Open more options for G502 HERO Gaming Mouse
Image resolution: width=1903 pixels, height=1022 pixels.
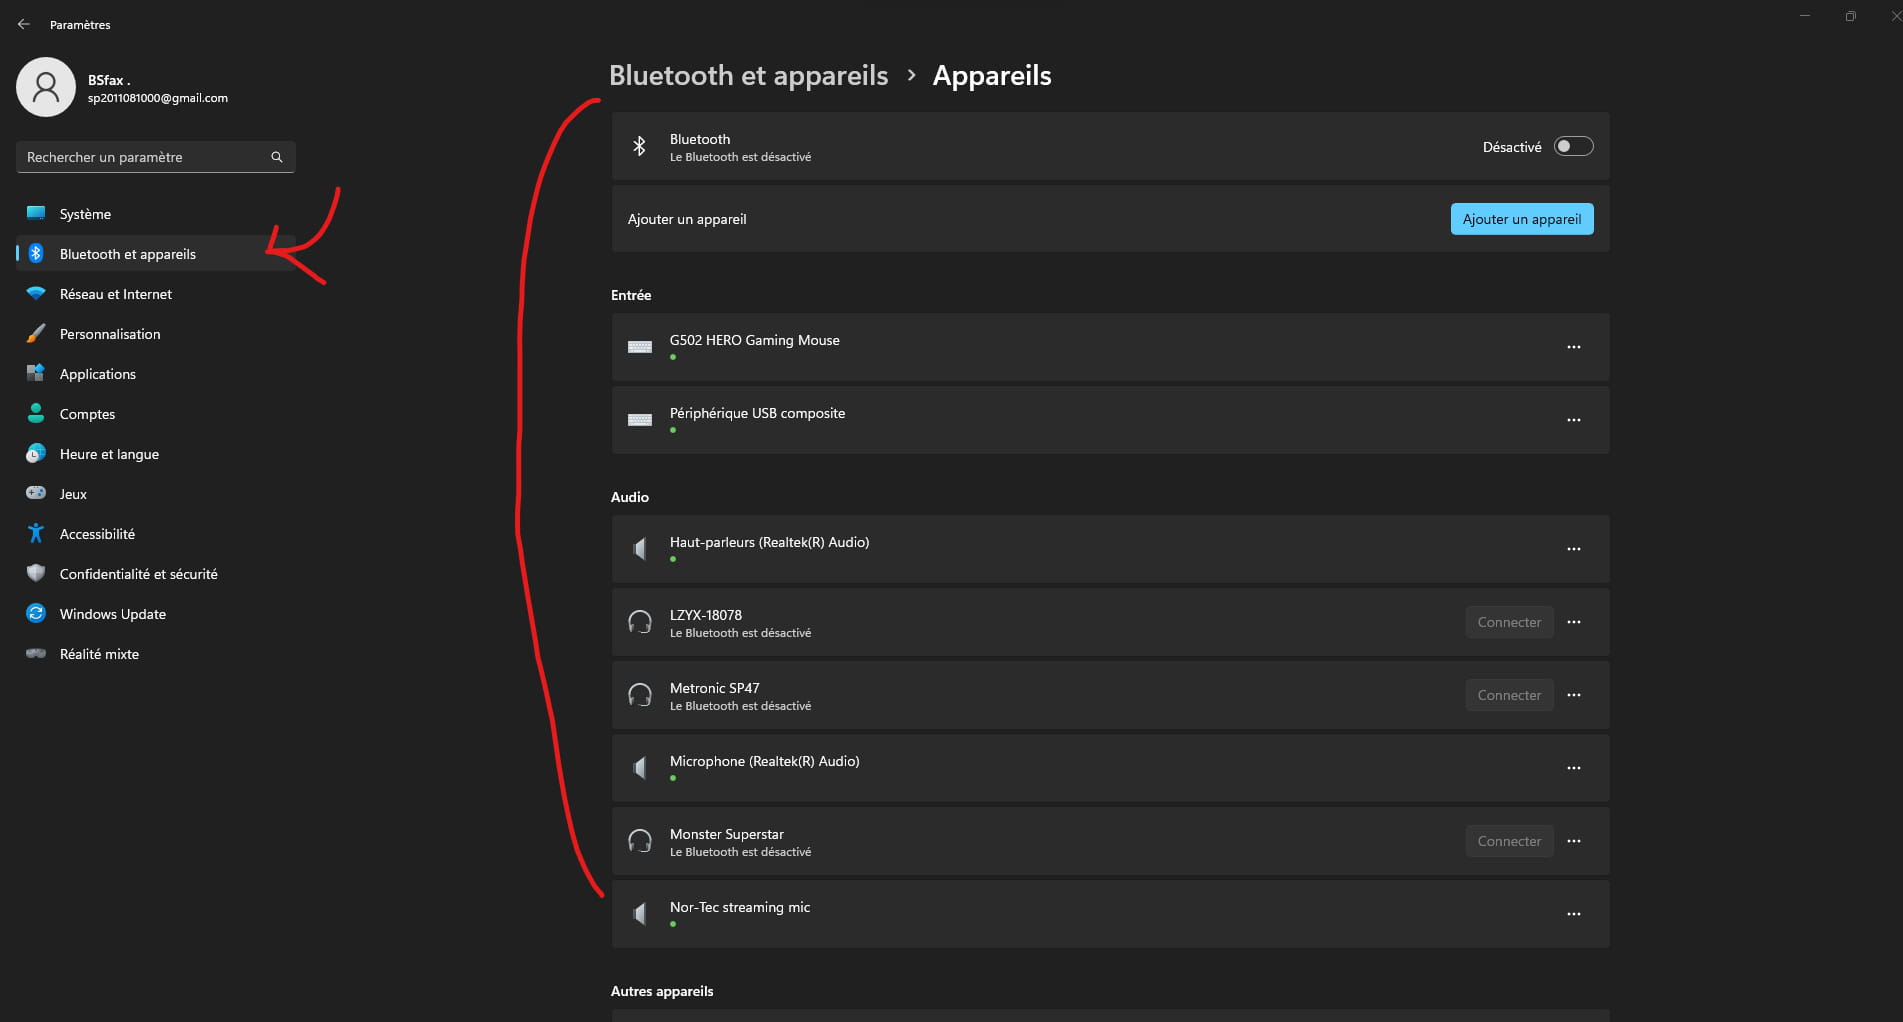click(x=1573, y=347)
